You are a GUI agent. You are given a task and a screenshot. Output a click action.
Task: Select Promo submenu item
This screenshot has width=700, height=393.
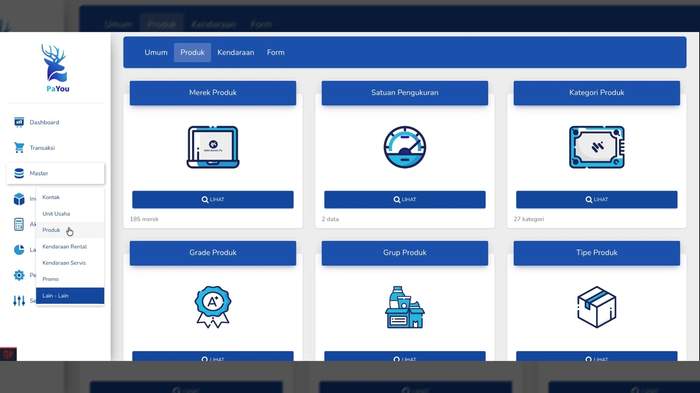click(x=70, y=279)
